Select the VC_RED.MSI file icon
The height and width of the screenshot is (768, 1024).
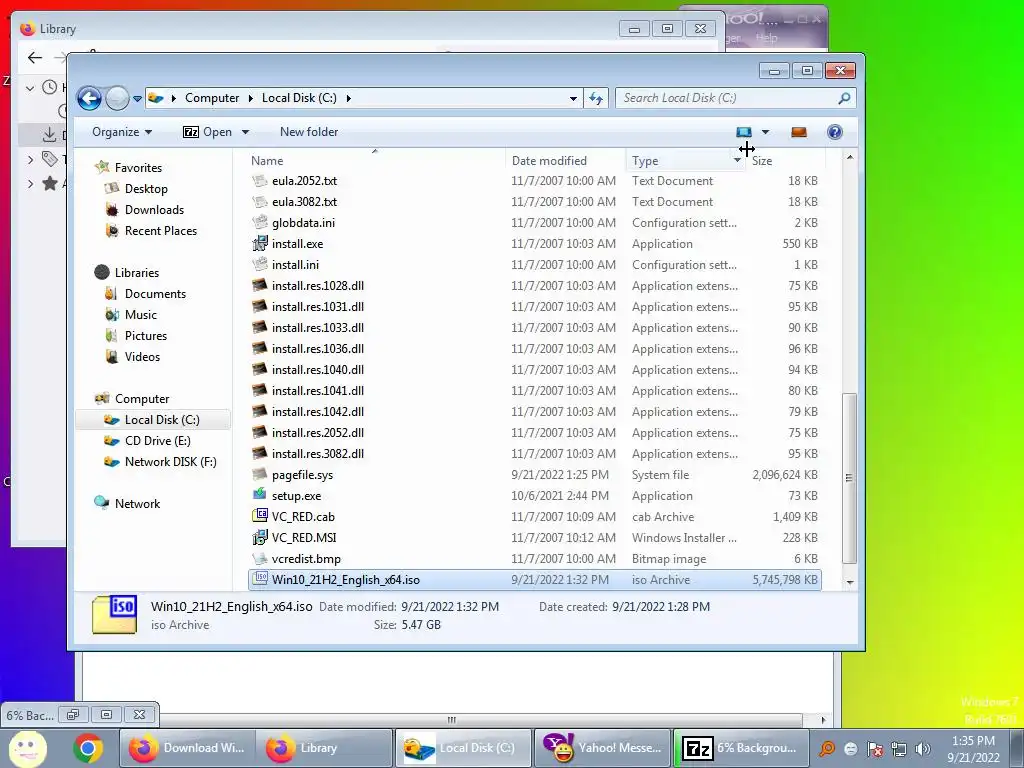point(260,537)
